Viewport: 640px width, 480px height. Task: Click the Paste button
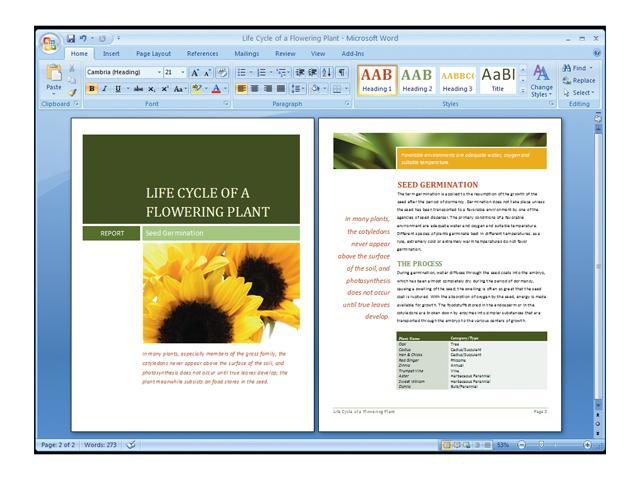[x=53, y=80]
